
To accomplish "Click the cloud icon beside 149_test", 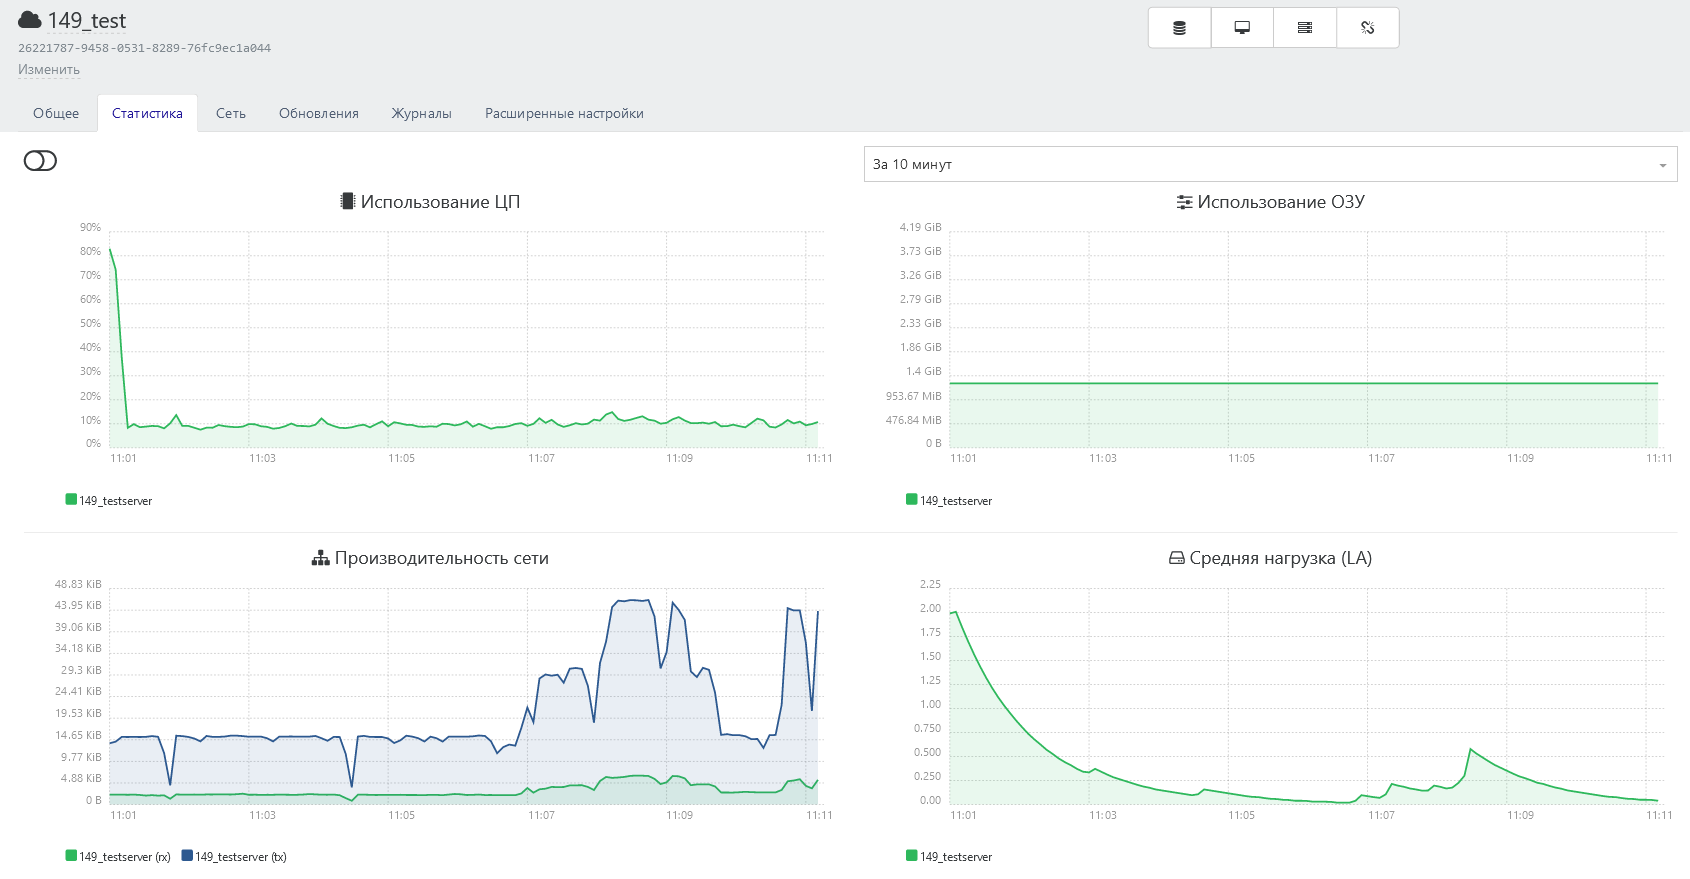I will point(30,20).
